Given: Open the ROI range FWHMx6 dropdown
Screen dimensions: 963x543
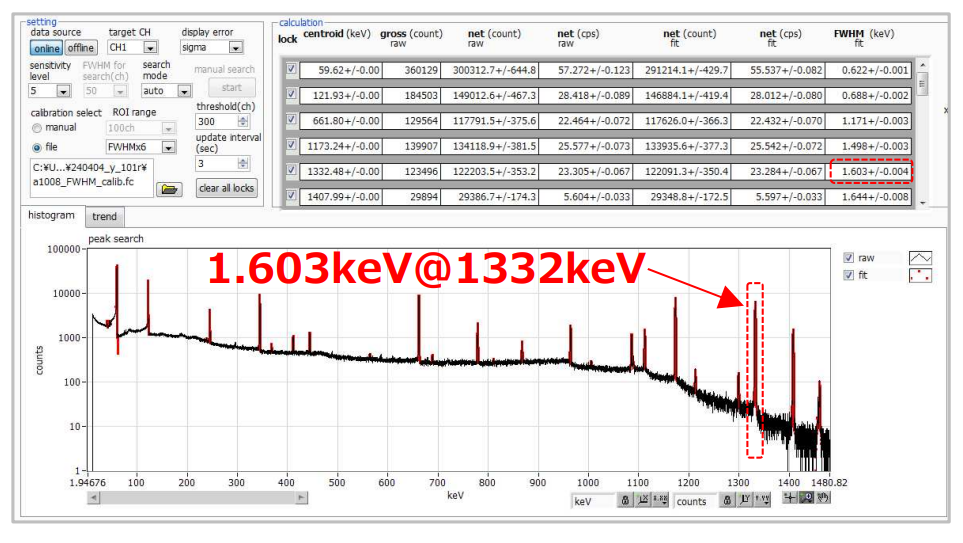Looking at the screenshot, I should click(168, 147).
